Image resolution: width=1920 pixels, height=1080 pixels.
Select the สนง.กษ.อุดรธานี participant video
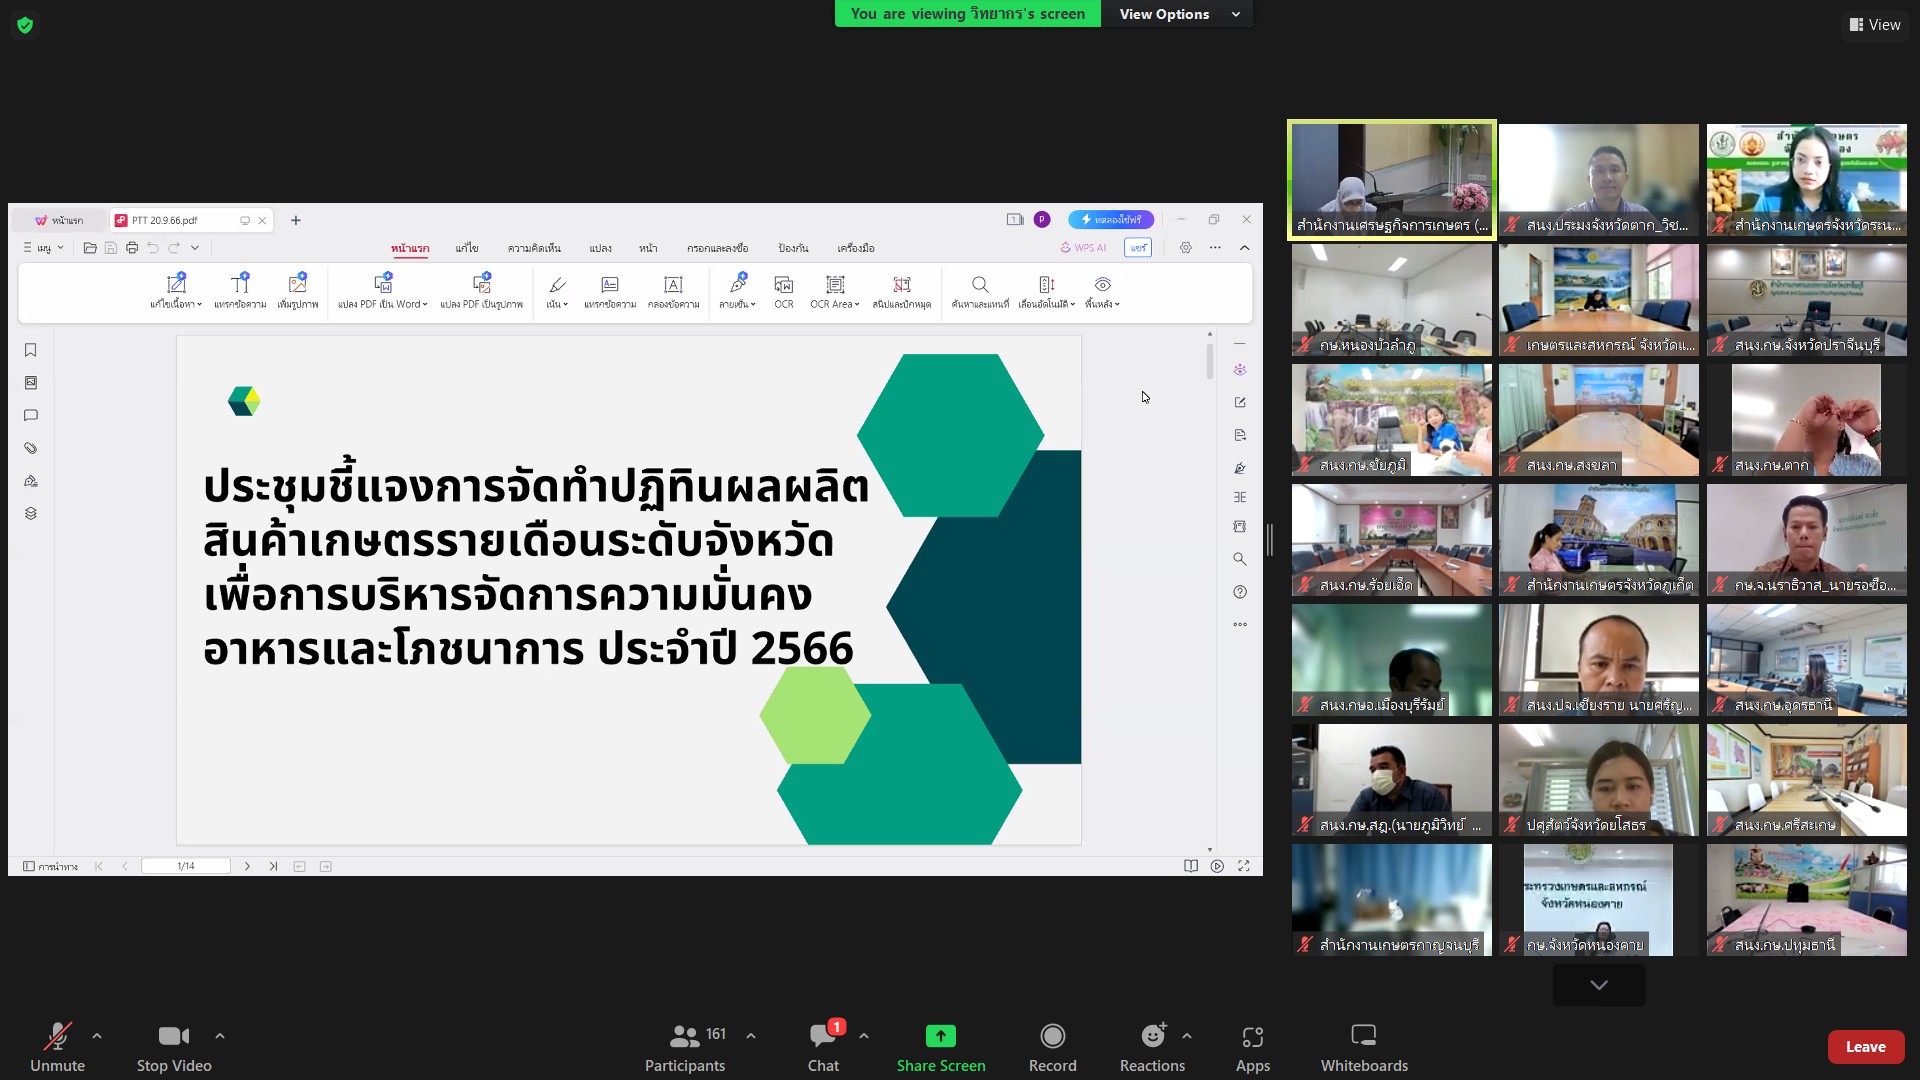[x=1807, y=660]
